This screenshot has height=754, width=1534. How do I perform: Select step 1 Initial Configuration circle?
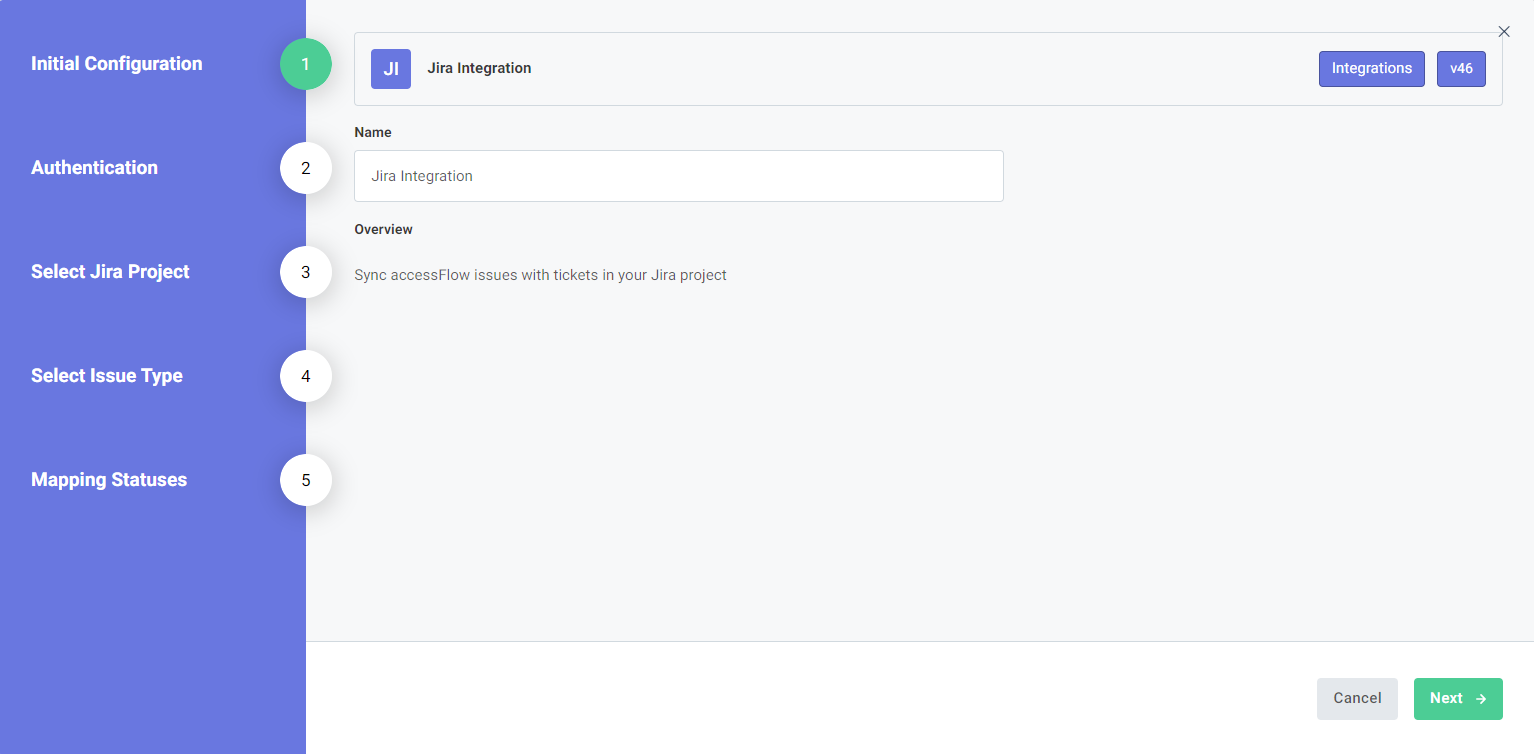(305, 63)
